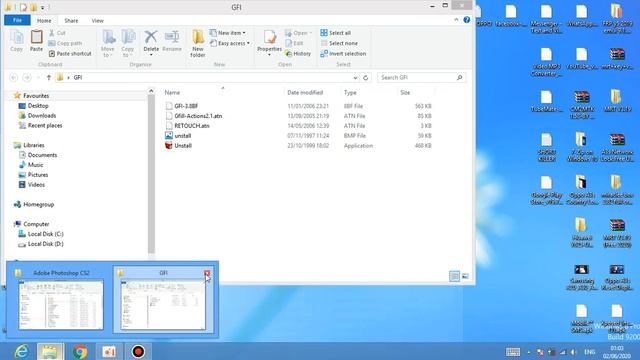Open the Copy to dropdown
The width and height of the screenshot is (640, 360).
point(128,44)
